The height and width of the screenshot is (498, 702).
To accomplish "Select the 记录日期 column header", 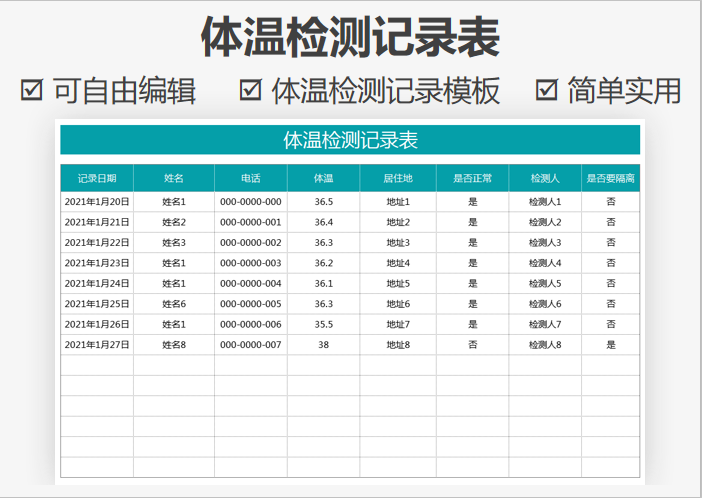I will coord(97,178).
